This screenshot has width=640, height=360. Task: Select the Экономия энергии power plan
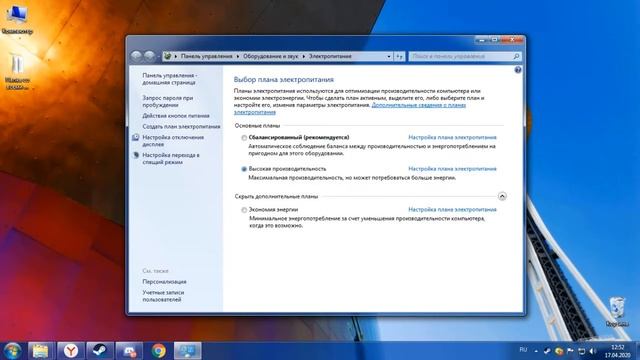tap(244, 210)
